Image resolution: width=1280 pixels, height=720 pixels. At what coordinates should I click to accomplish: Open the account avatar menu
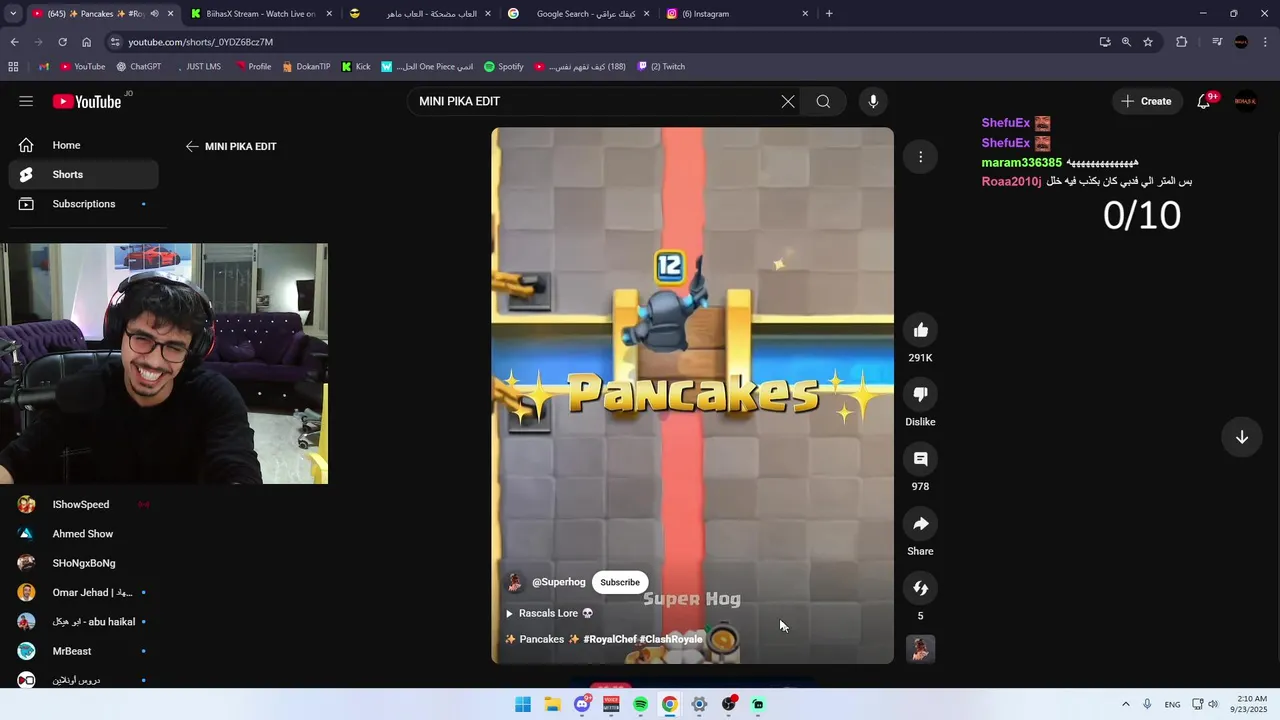[1245, 101]
